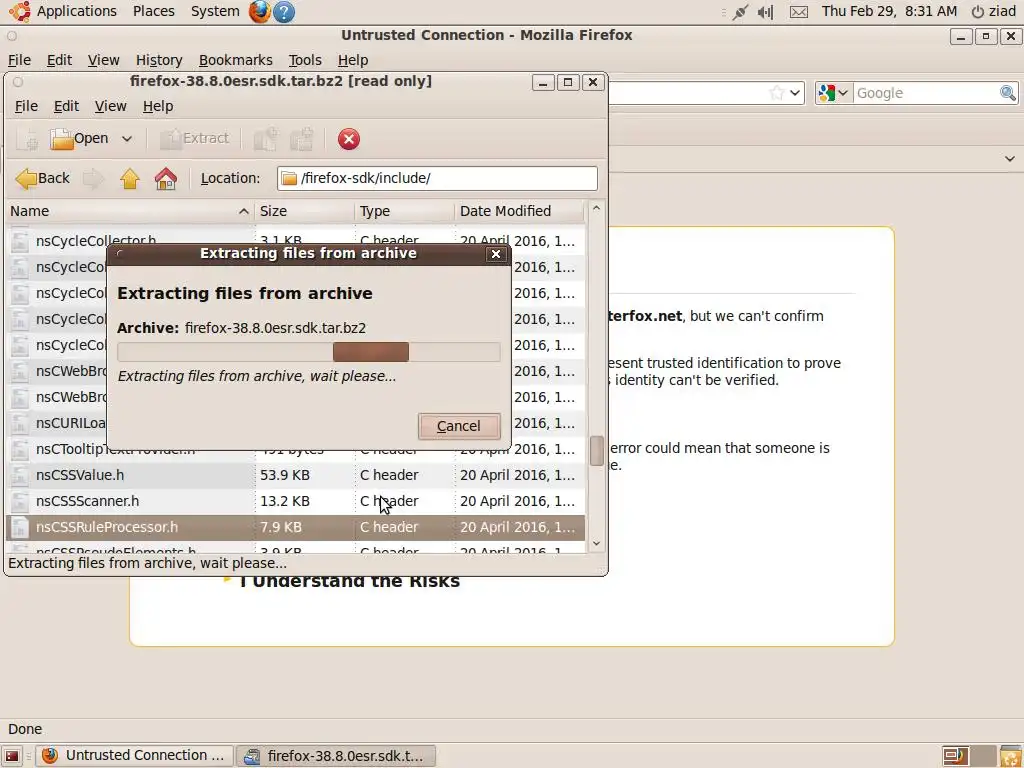Click the ziad power session indicator

pyautogui.click(x=993, y=11)
